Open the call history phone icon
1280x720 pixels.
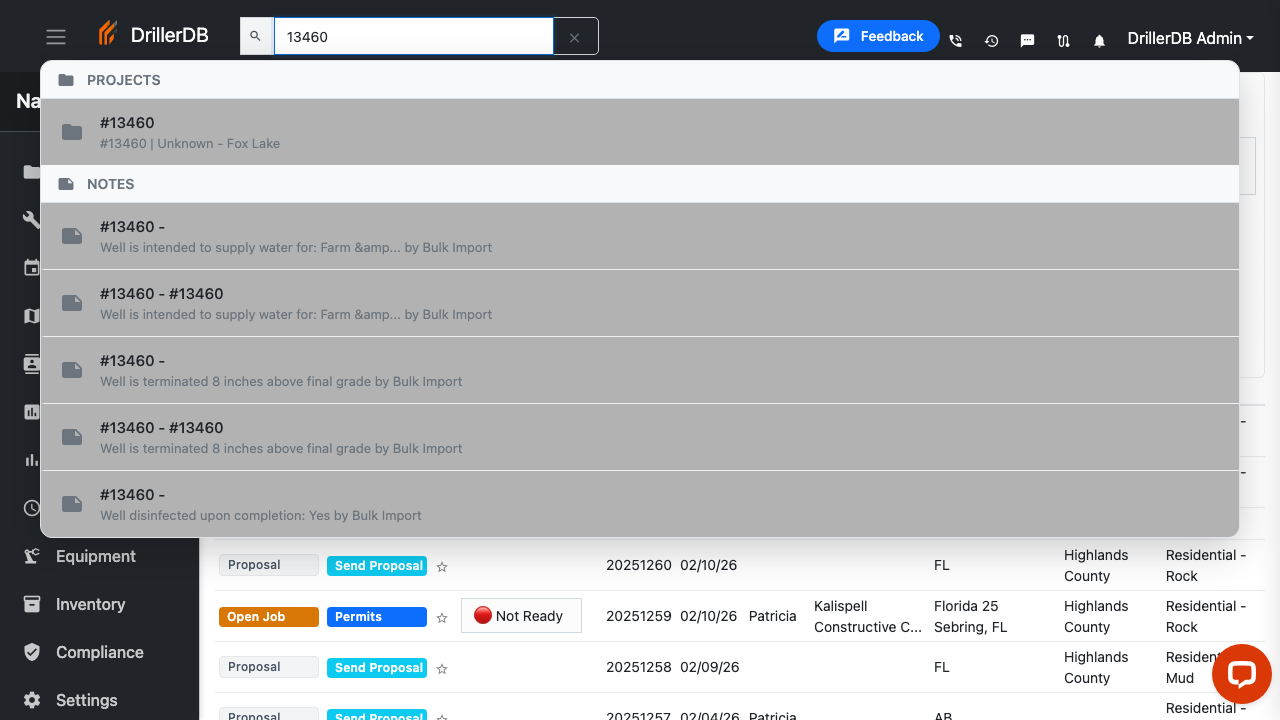(x=955, y=40)
